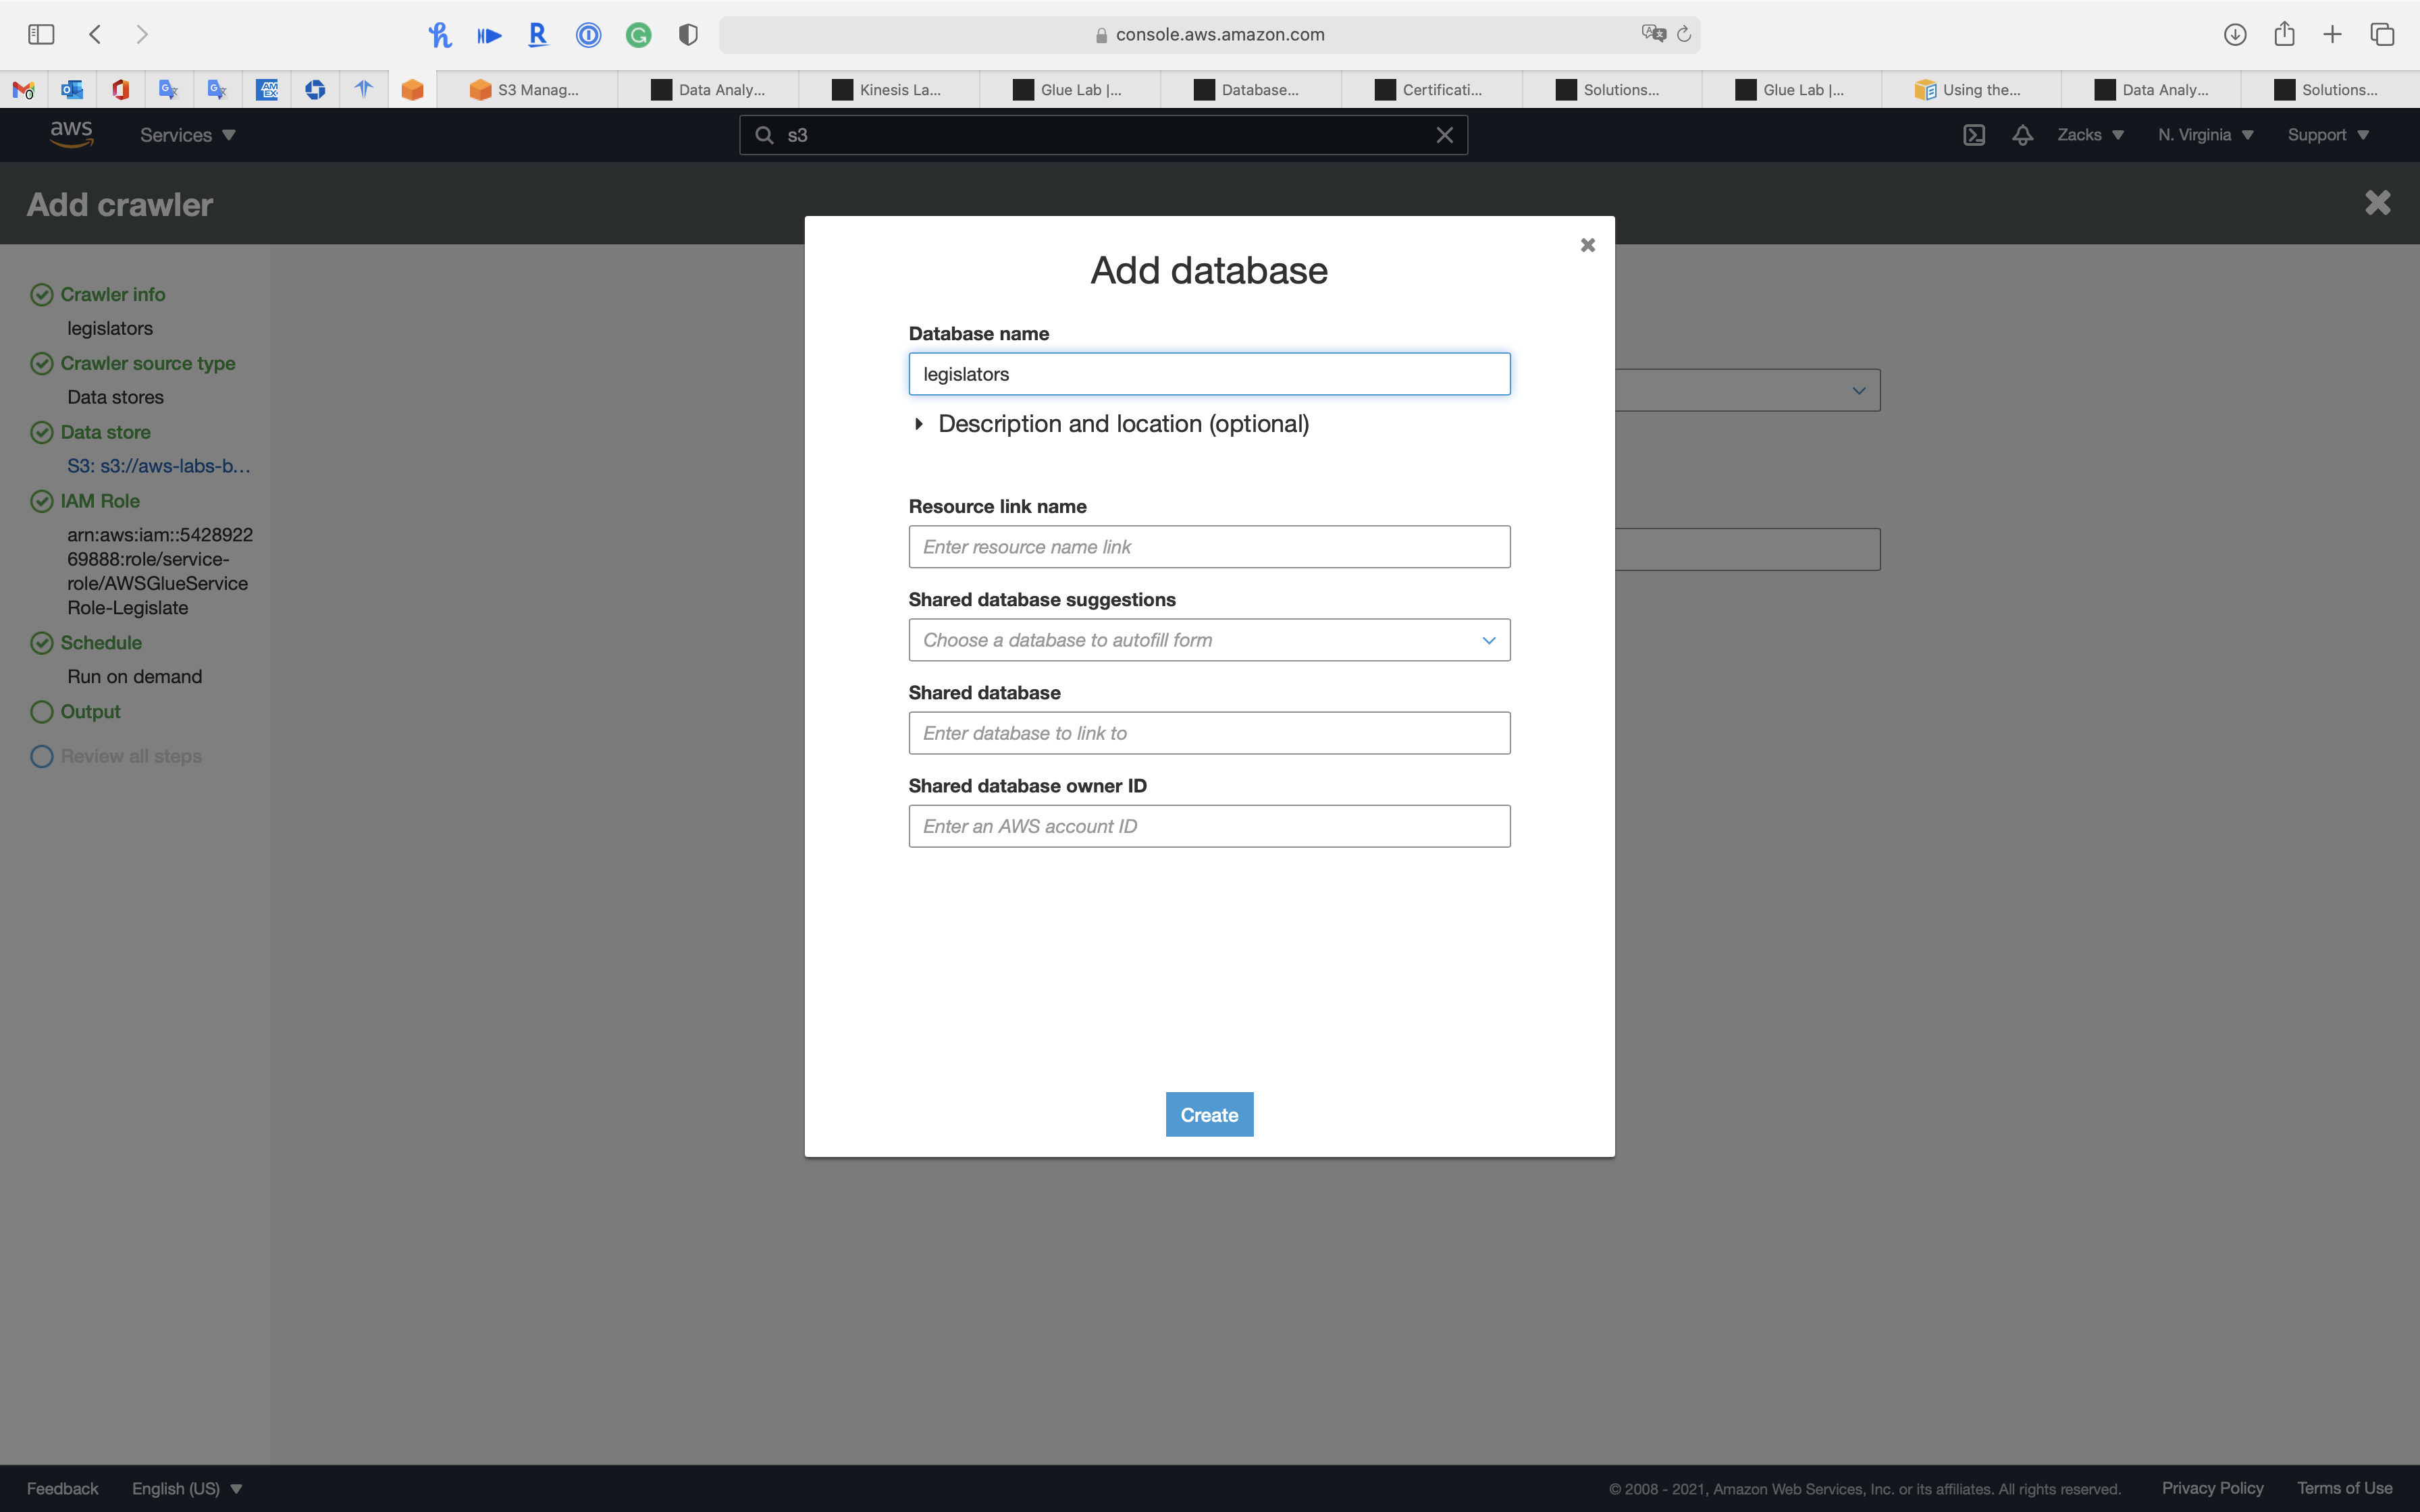This screenshot has height=1512, width=2420.
Task: Close the Add database dialog
Action: pos(1587,245)
